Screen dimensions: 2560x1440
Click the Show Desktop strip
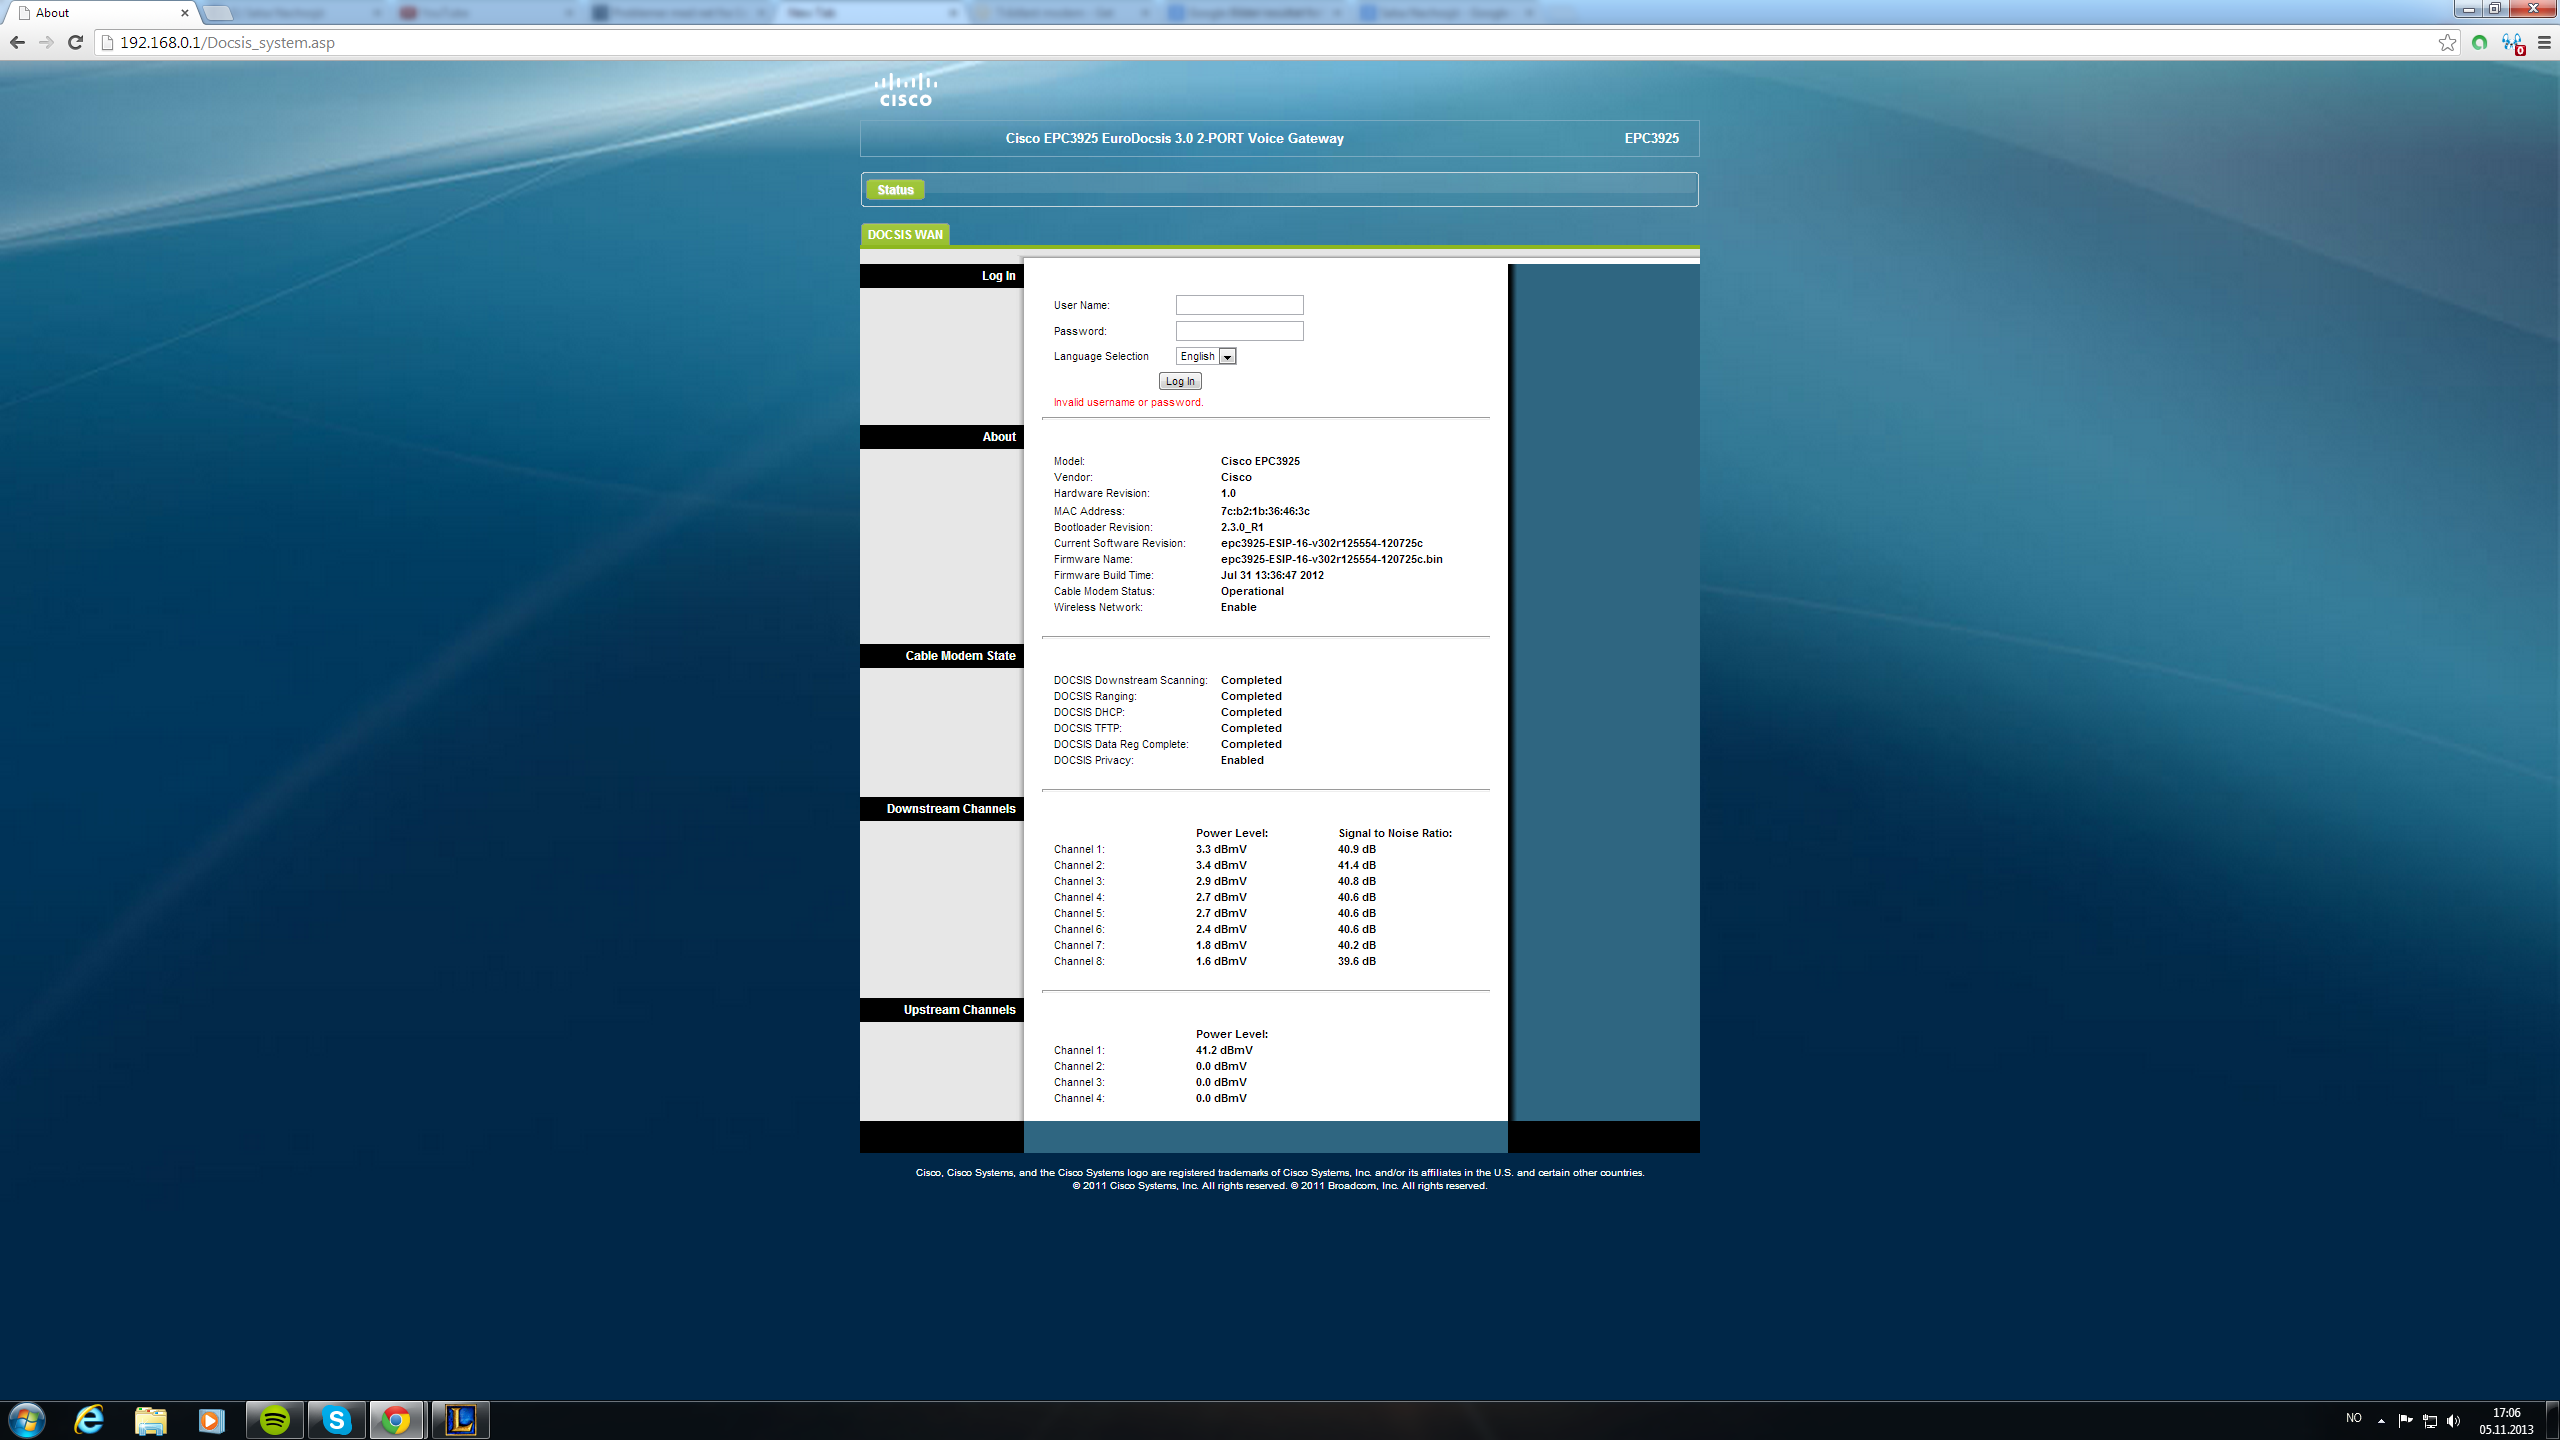coord(2553,1420)
